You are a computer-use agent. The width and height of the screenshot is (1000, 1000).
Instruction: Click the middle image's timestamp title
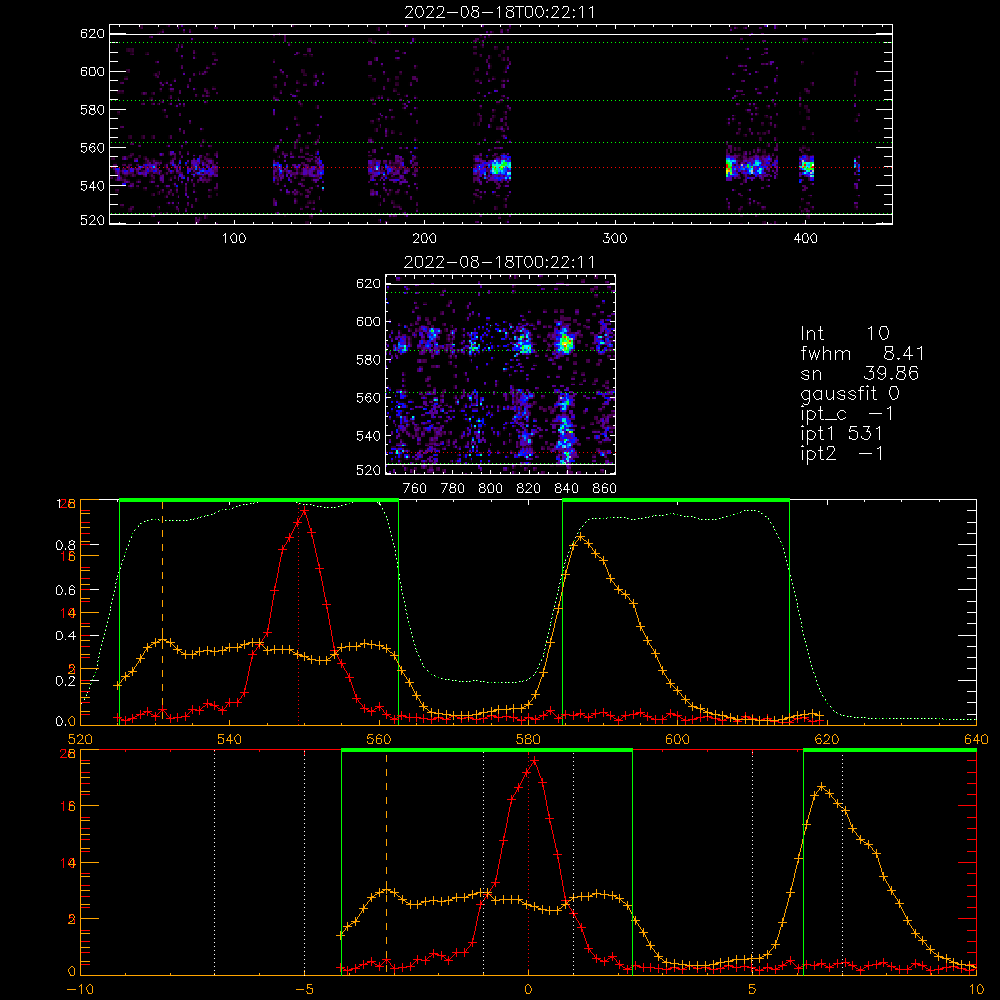[500, 262]
